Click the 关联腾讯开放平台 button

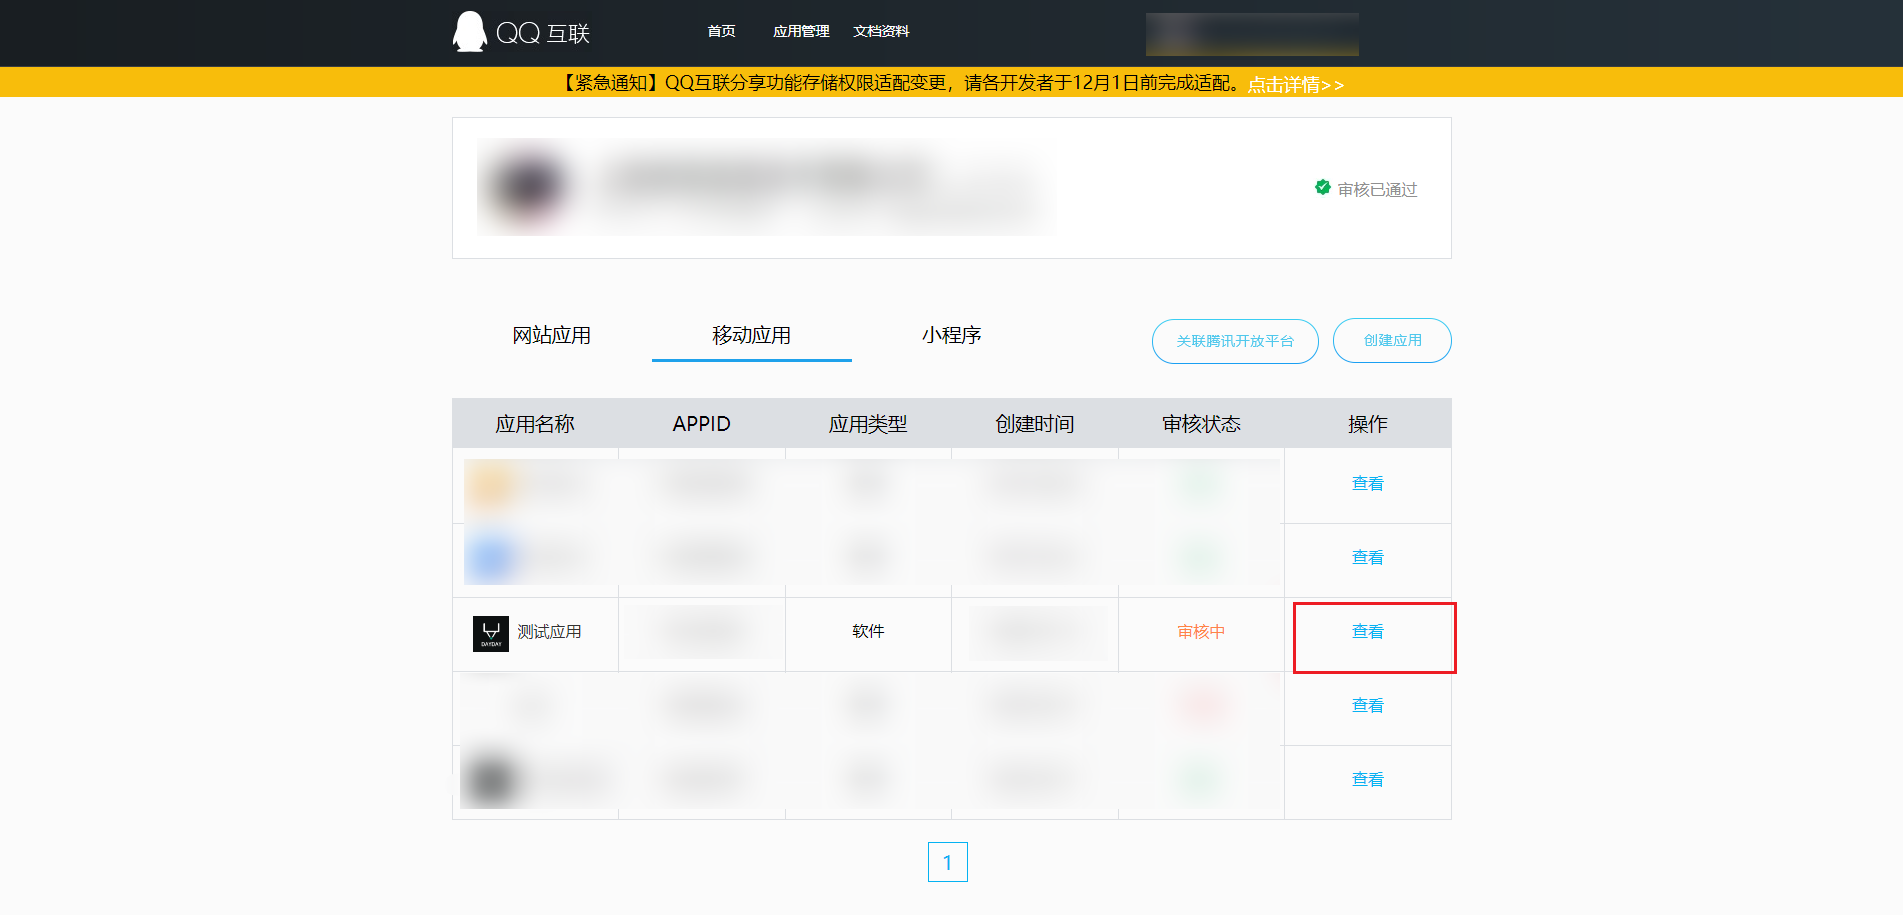click(x=1235, y=341)
